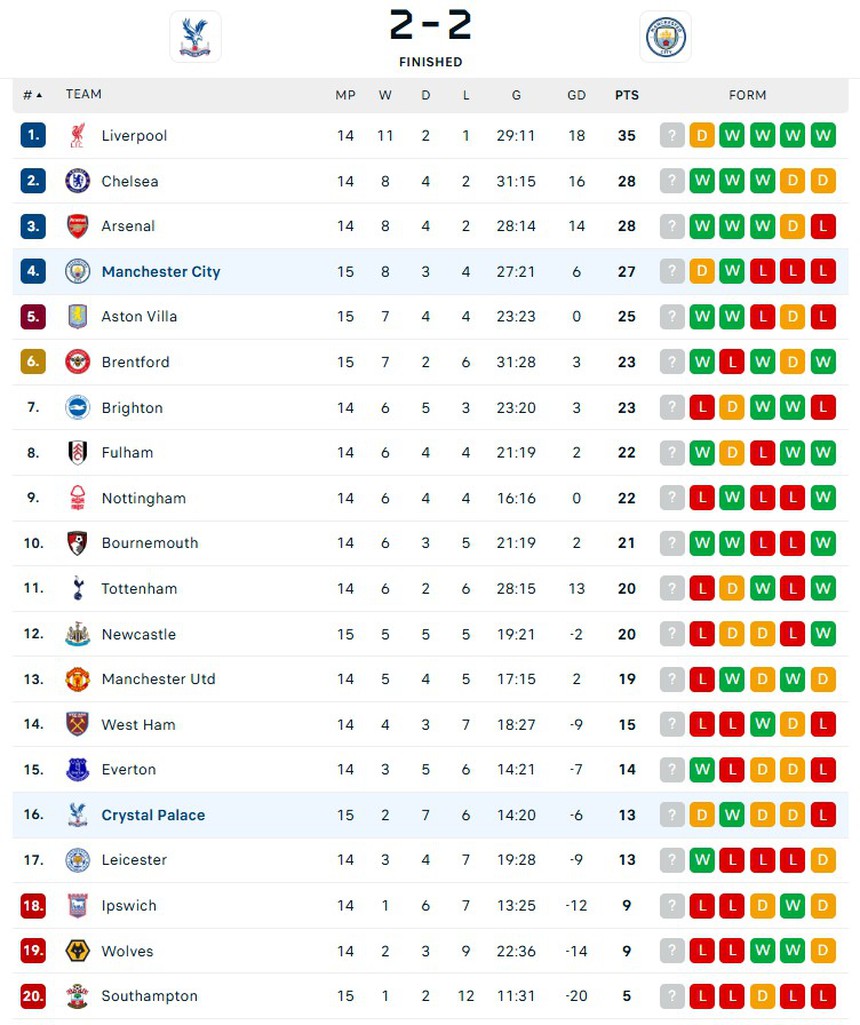Select Liverpool's club badge in the table
This screenshot has width=860, height=1025.
(x=79, y=135)
